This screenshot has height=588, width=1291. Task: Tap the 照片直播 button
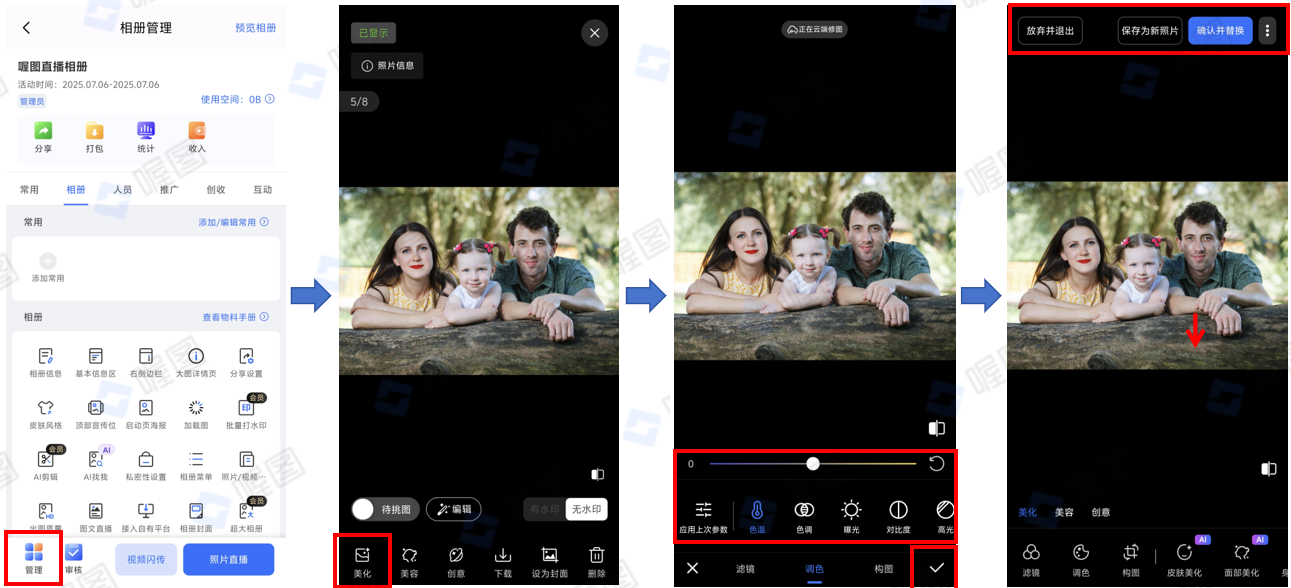[228, 560]
